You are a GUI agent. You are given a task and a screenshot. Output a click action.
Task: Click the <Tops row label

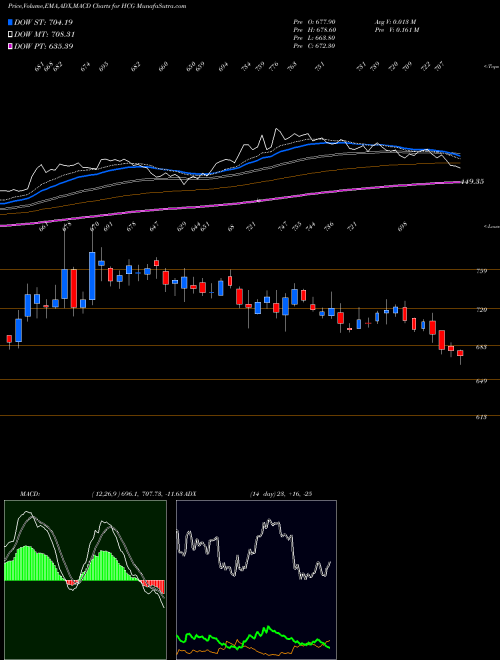[x=491, y=67]
